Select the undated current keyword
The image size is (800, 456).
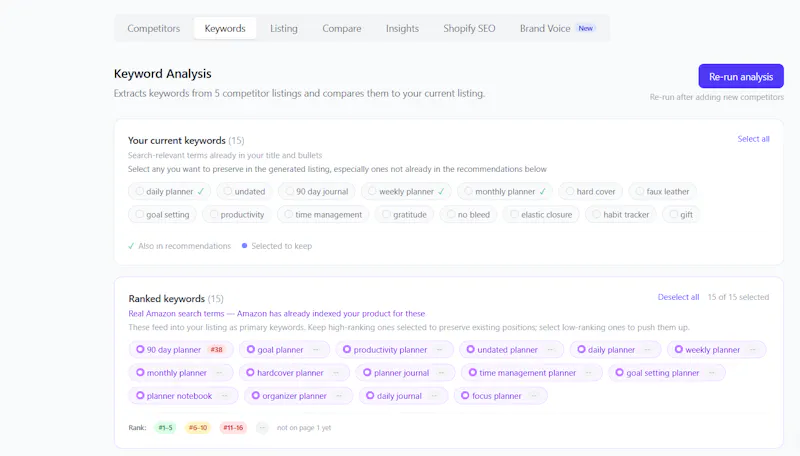tap(244, 191)
